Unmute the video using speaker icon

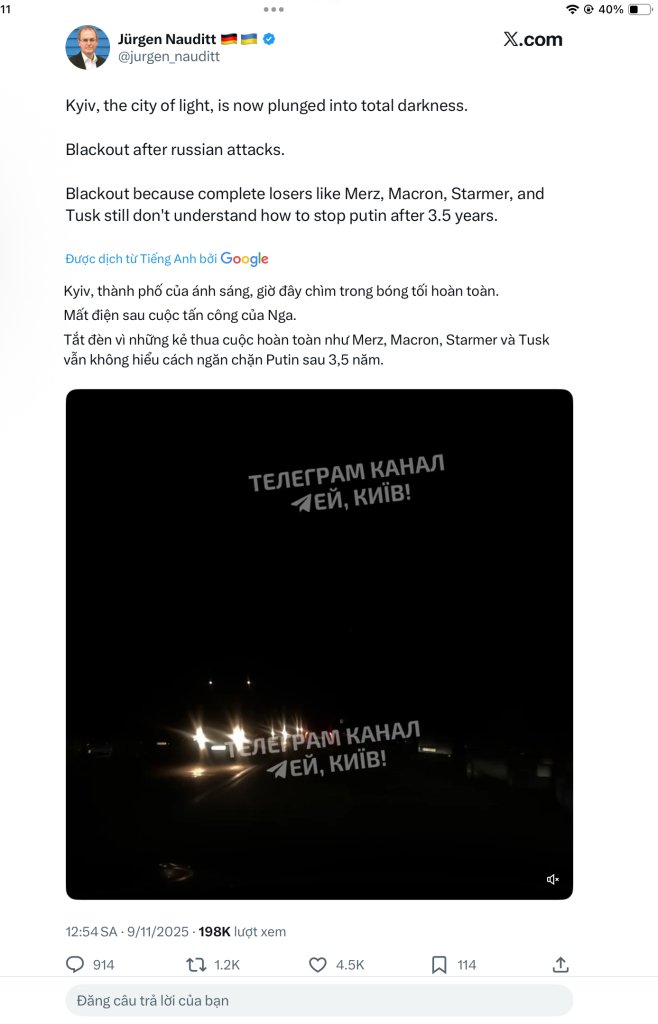(552, 879)
